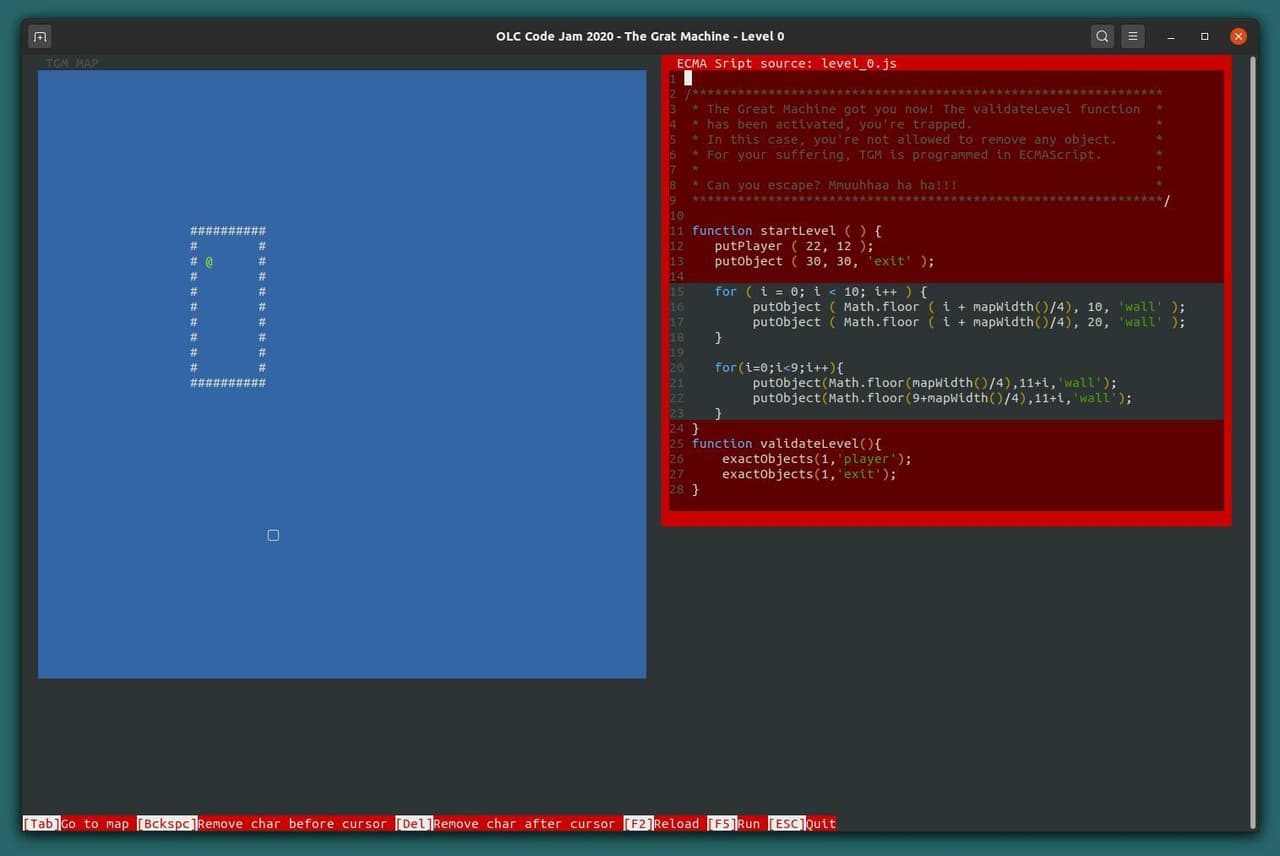The image size is (1280, 856).
Task: Click the 'Can you escape? Mmuuhhaa ha ha!!!' comment
Action: click(x=832, y=185)
